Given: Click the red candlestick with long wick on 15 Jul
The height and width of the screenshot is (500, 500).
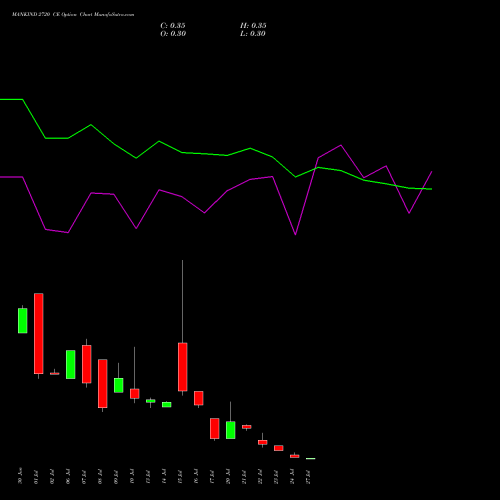Looking at the screenshot, I should click(183, 367).
